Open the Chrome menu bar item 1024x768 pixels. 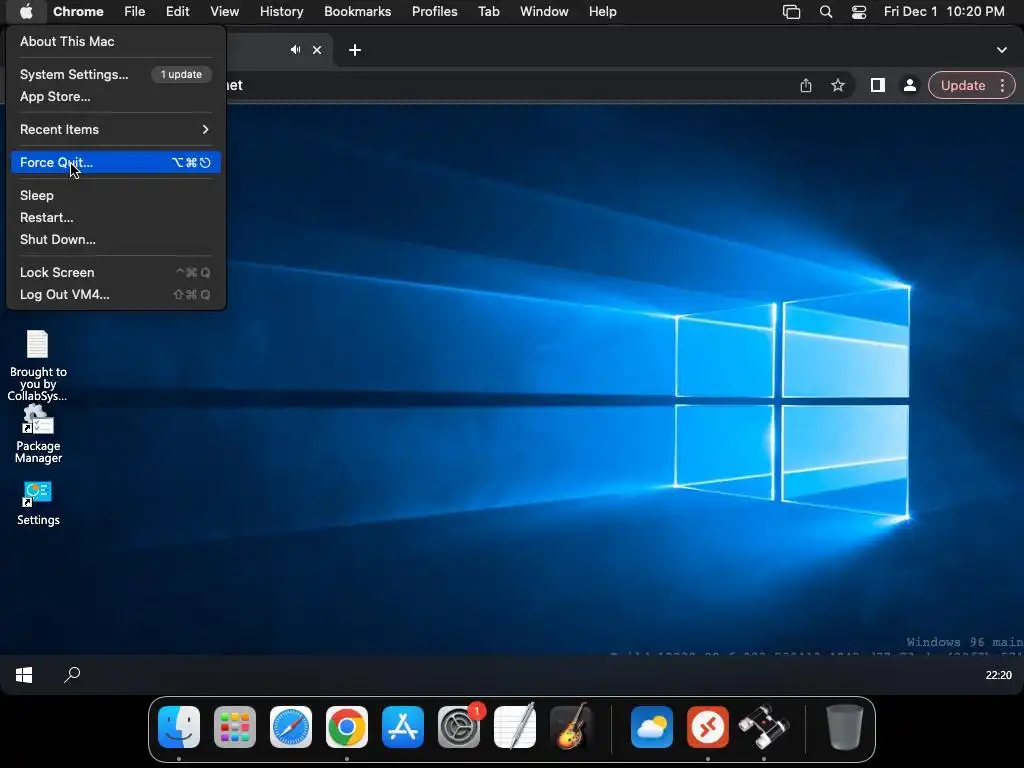(78, 12)
